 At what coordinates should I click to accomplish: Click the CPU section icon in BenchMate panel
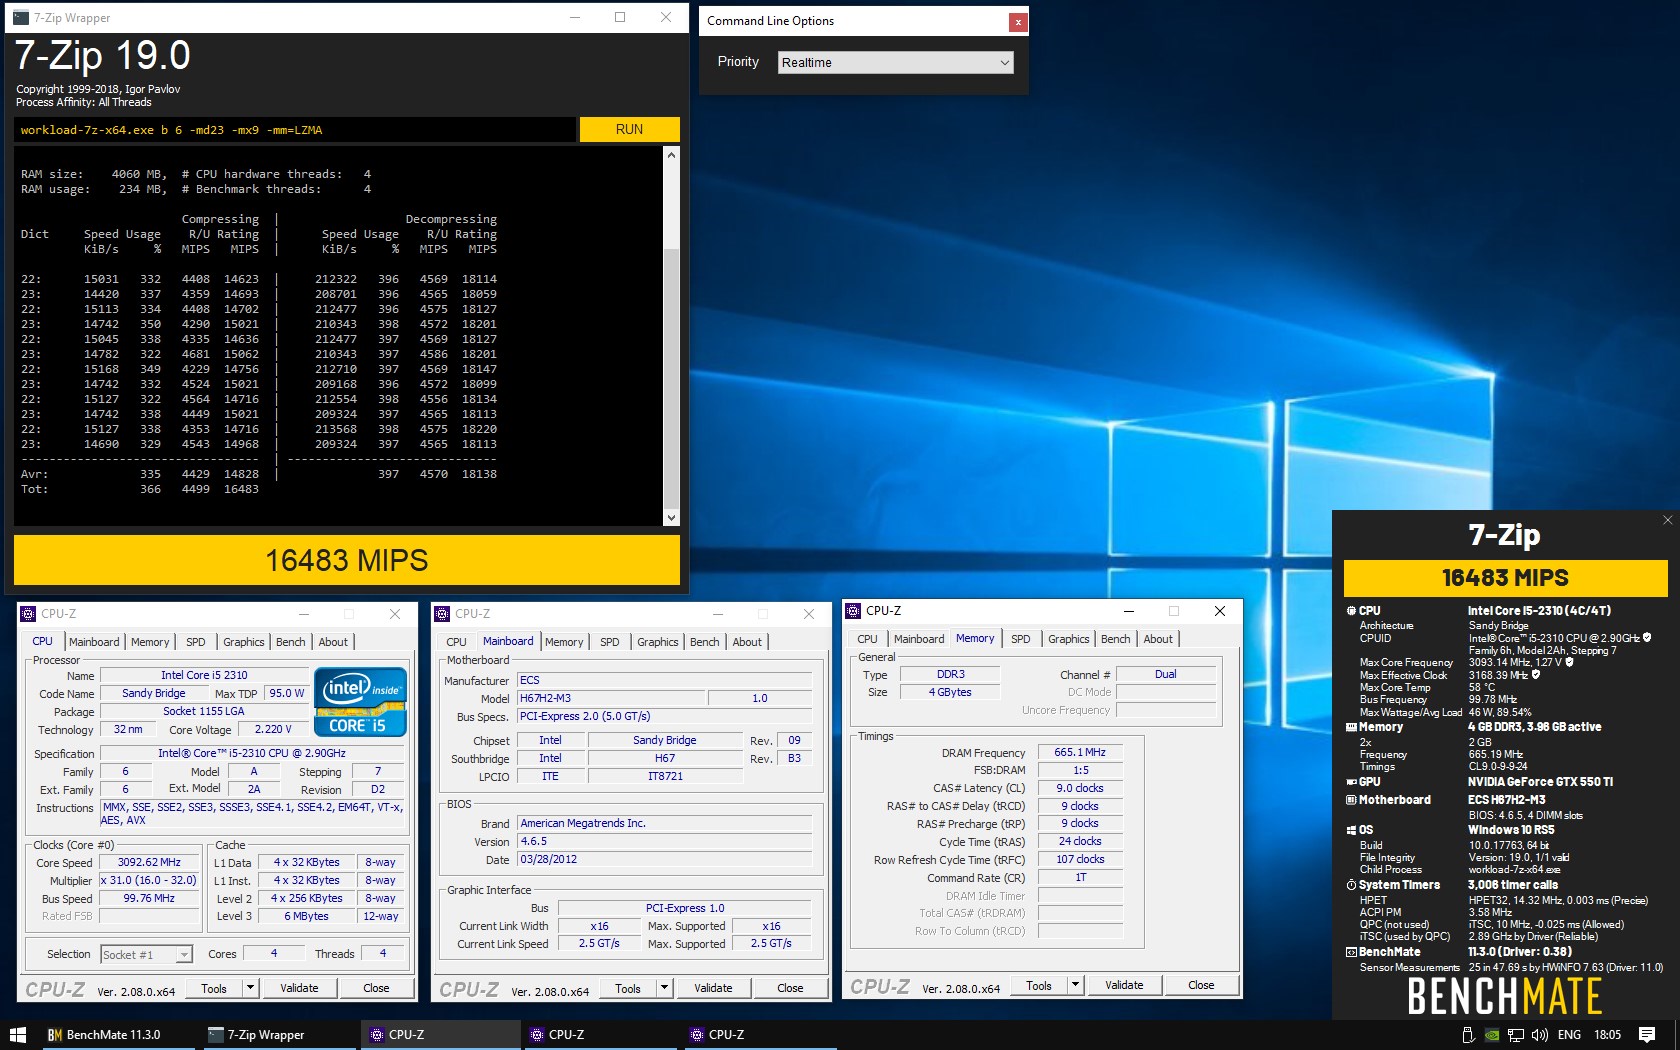tap(1352, 611)
